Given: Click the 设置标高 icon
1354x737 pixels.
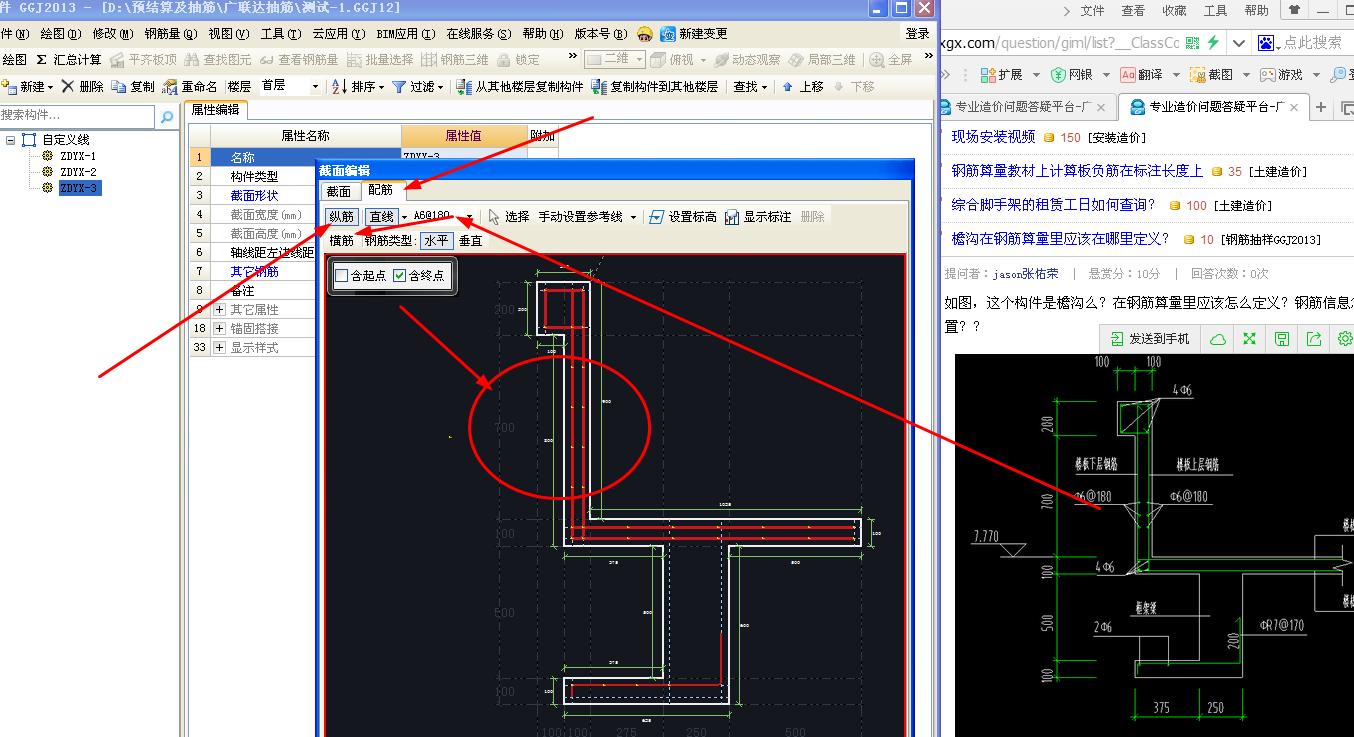Looking at the screenshot, I should (656, 216).
